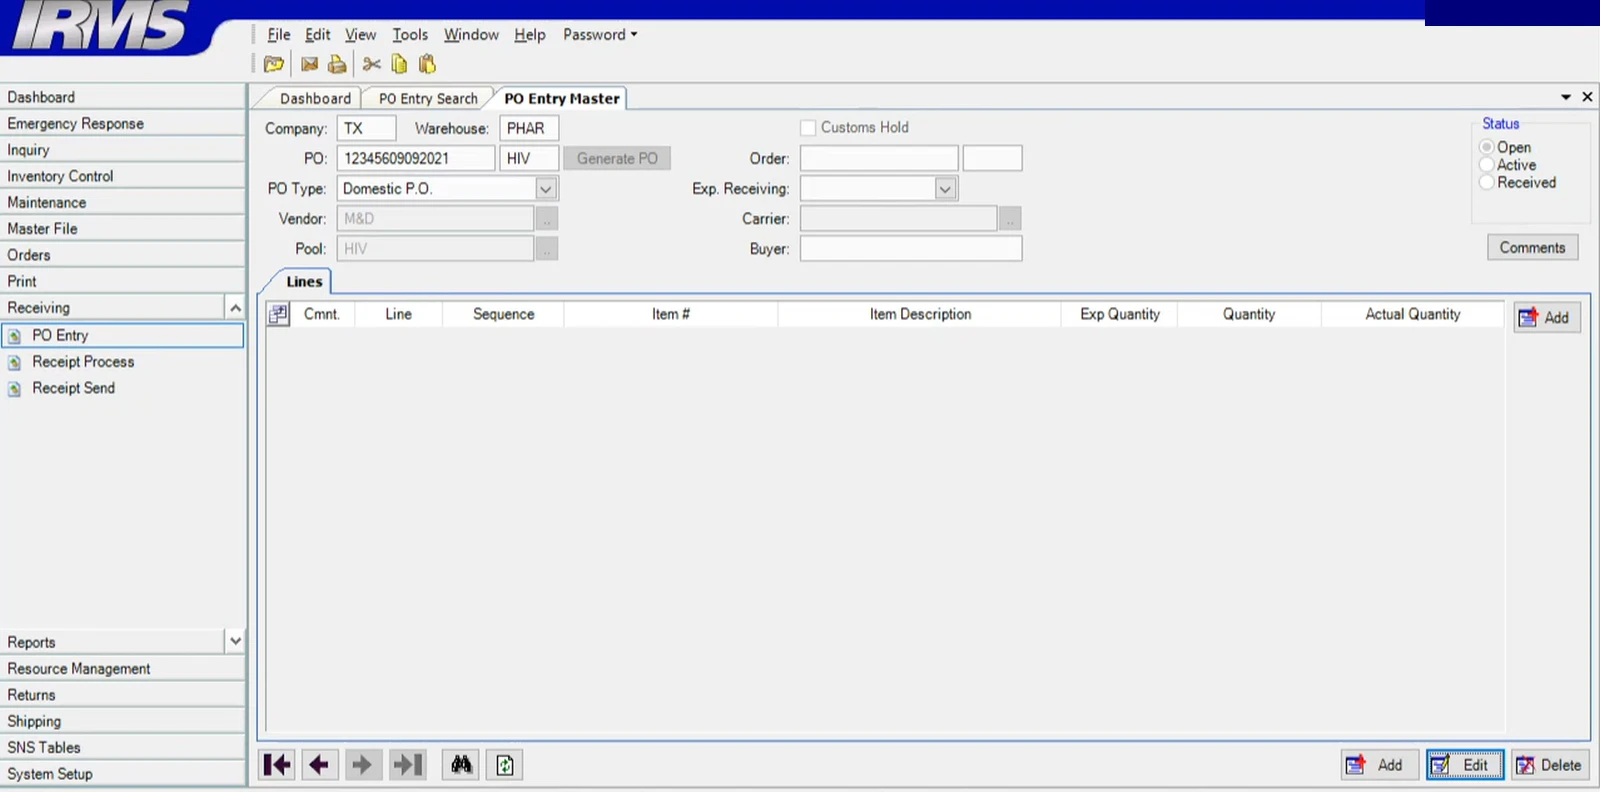Open the PO Type dropdown

tap(546, 189)
